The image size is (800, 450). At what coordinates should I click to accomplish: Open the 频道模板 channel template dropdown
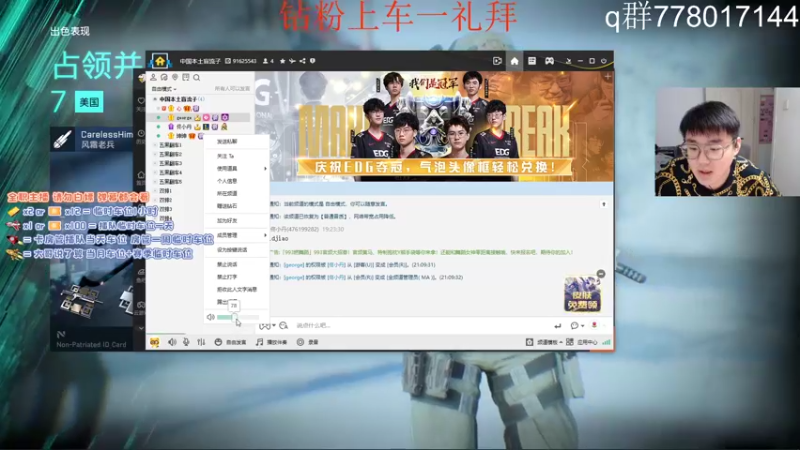point(544,342)
